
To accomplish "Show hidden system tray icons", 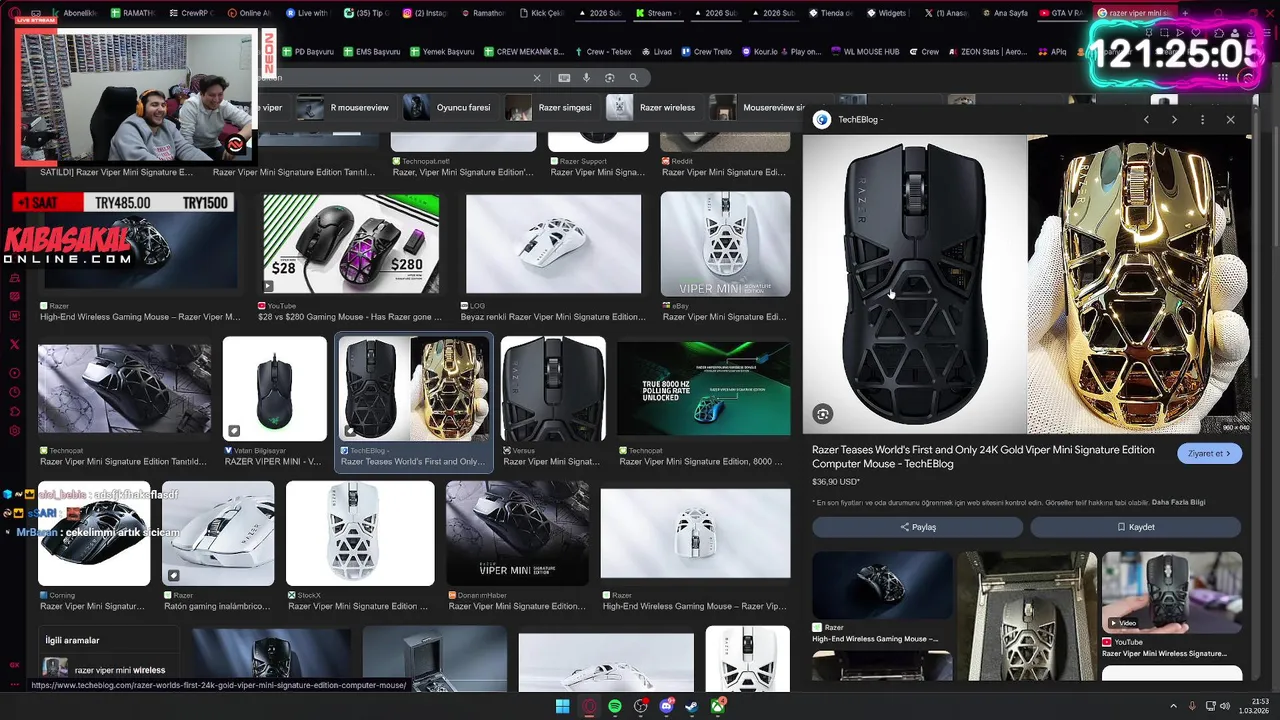I will [1174, 706].
